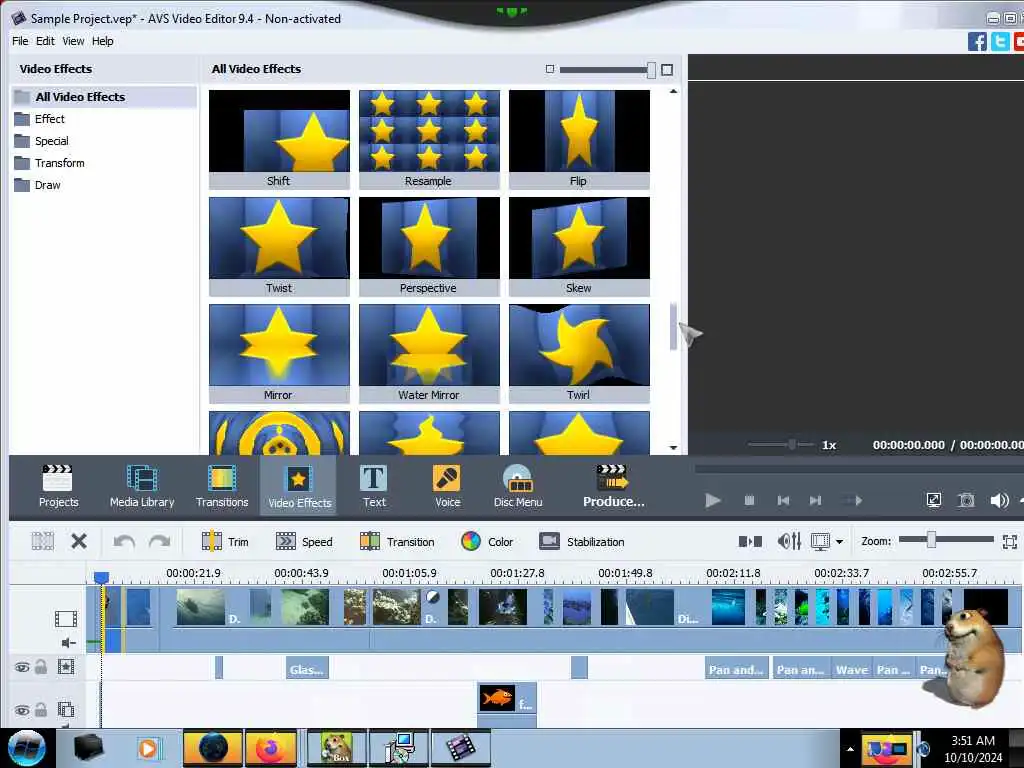Click the split clip icon
1024x768 pixels.
point(42,541)
